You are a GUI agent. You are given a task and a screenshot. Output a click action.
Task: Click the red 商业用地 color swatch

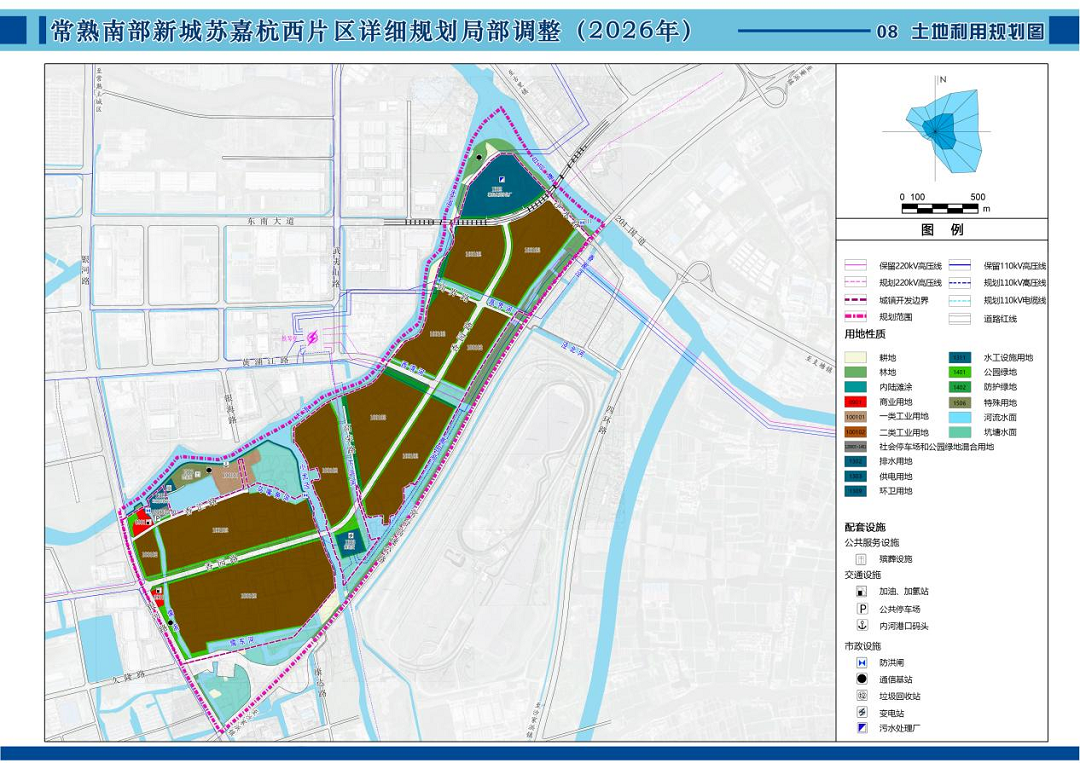coord(855,401)
